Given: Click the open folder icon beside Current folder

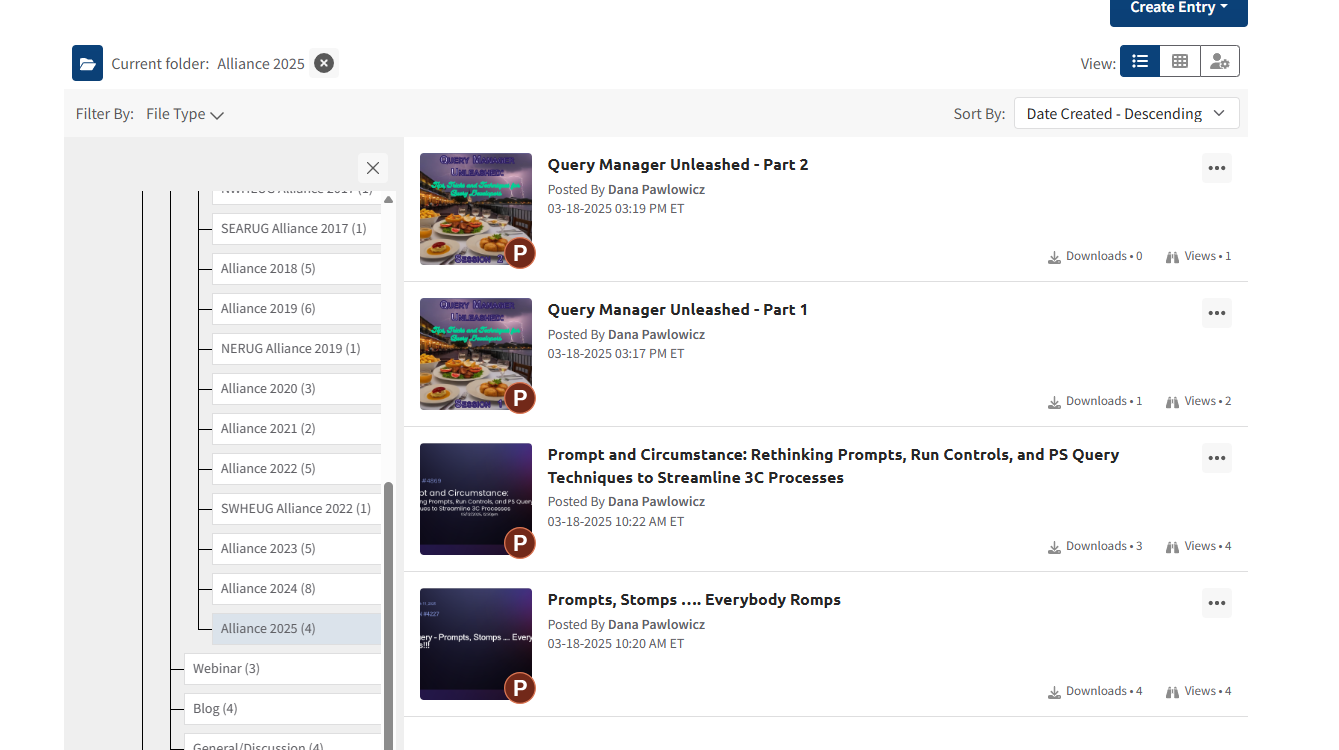Looking at the screenshot, I should tap(88, 63).
